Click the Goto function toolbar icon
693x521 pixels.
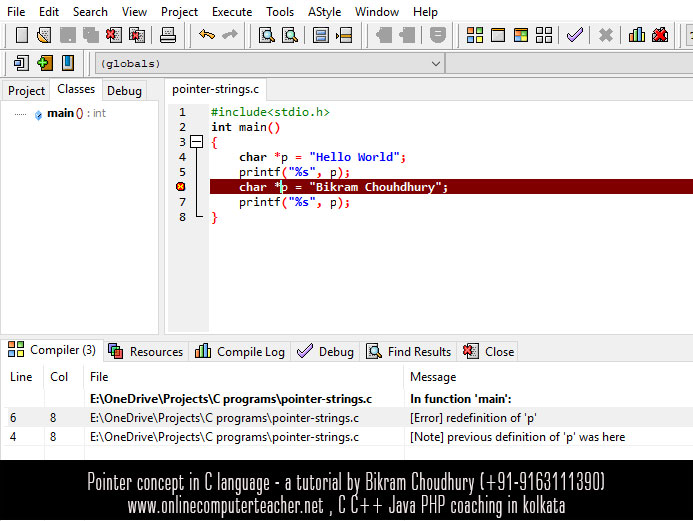pos(320,35)
